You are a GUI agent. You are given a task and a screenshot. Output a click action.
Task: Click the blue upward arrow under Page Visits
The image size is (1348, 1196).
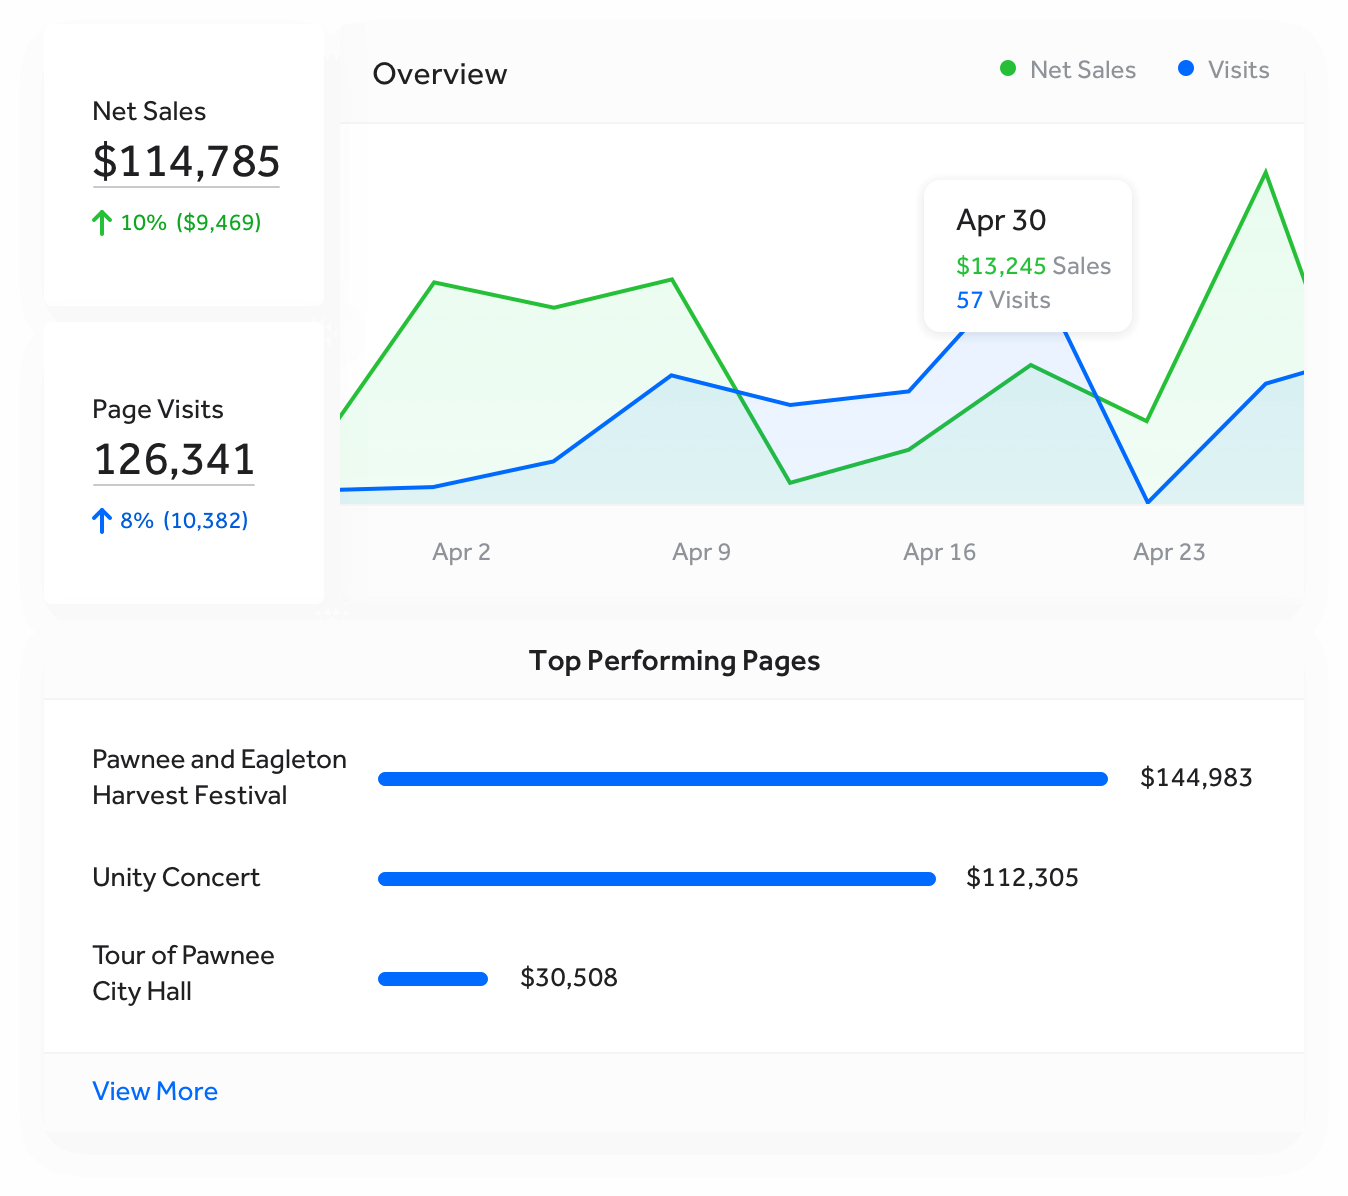tap(101, 520)
